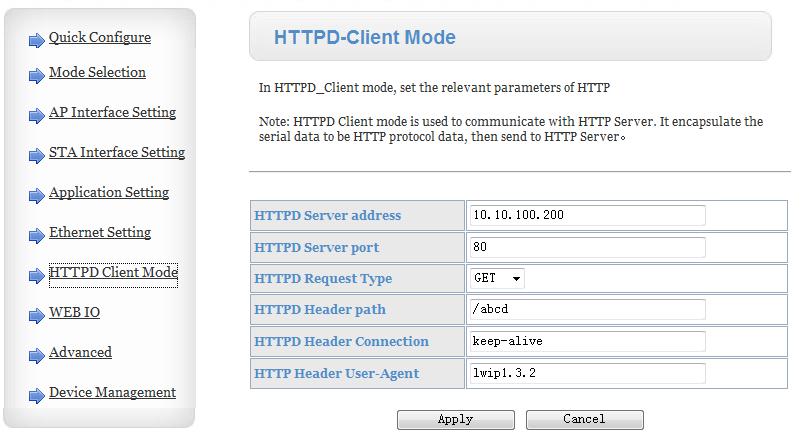
Task: Click the HTTPD Request Type label
Action: pos(323,279)
